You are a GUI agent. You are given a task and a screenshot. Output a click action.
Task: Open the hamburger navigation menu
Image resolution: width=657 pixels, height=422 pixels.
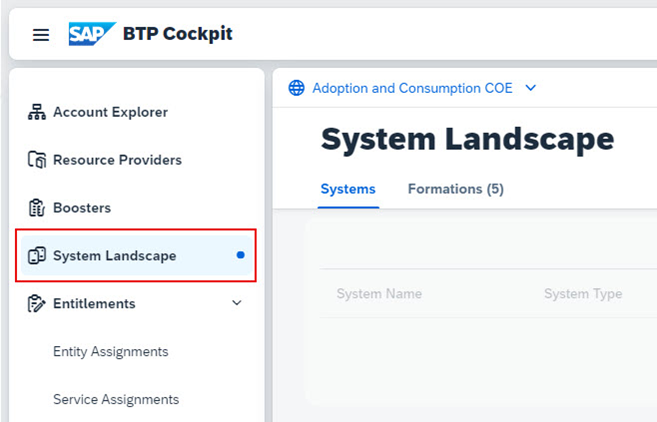tap(41, 35)
